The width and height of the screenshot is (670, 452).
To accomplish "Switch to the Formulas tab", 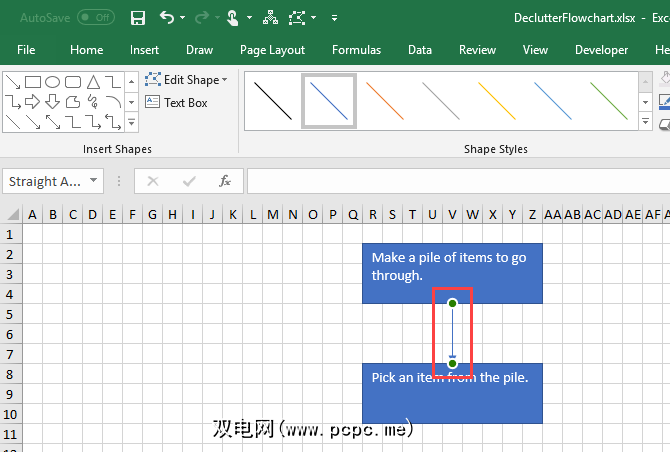I will (x=356, y=50).
